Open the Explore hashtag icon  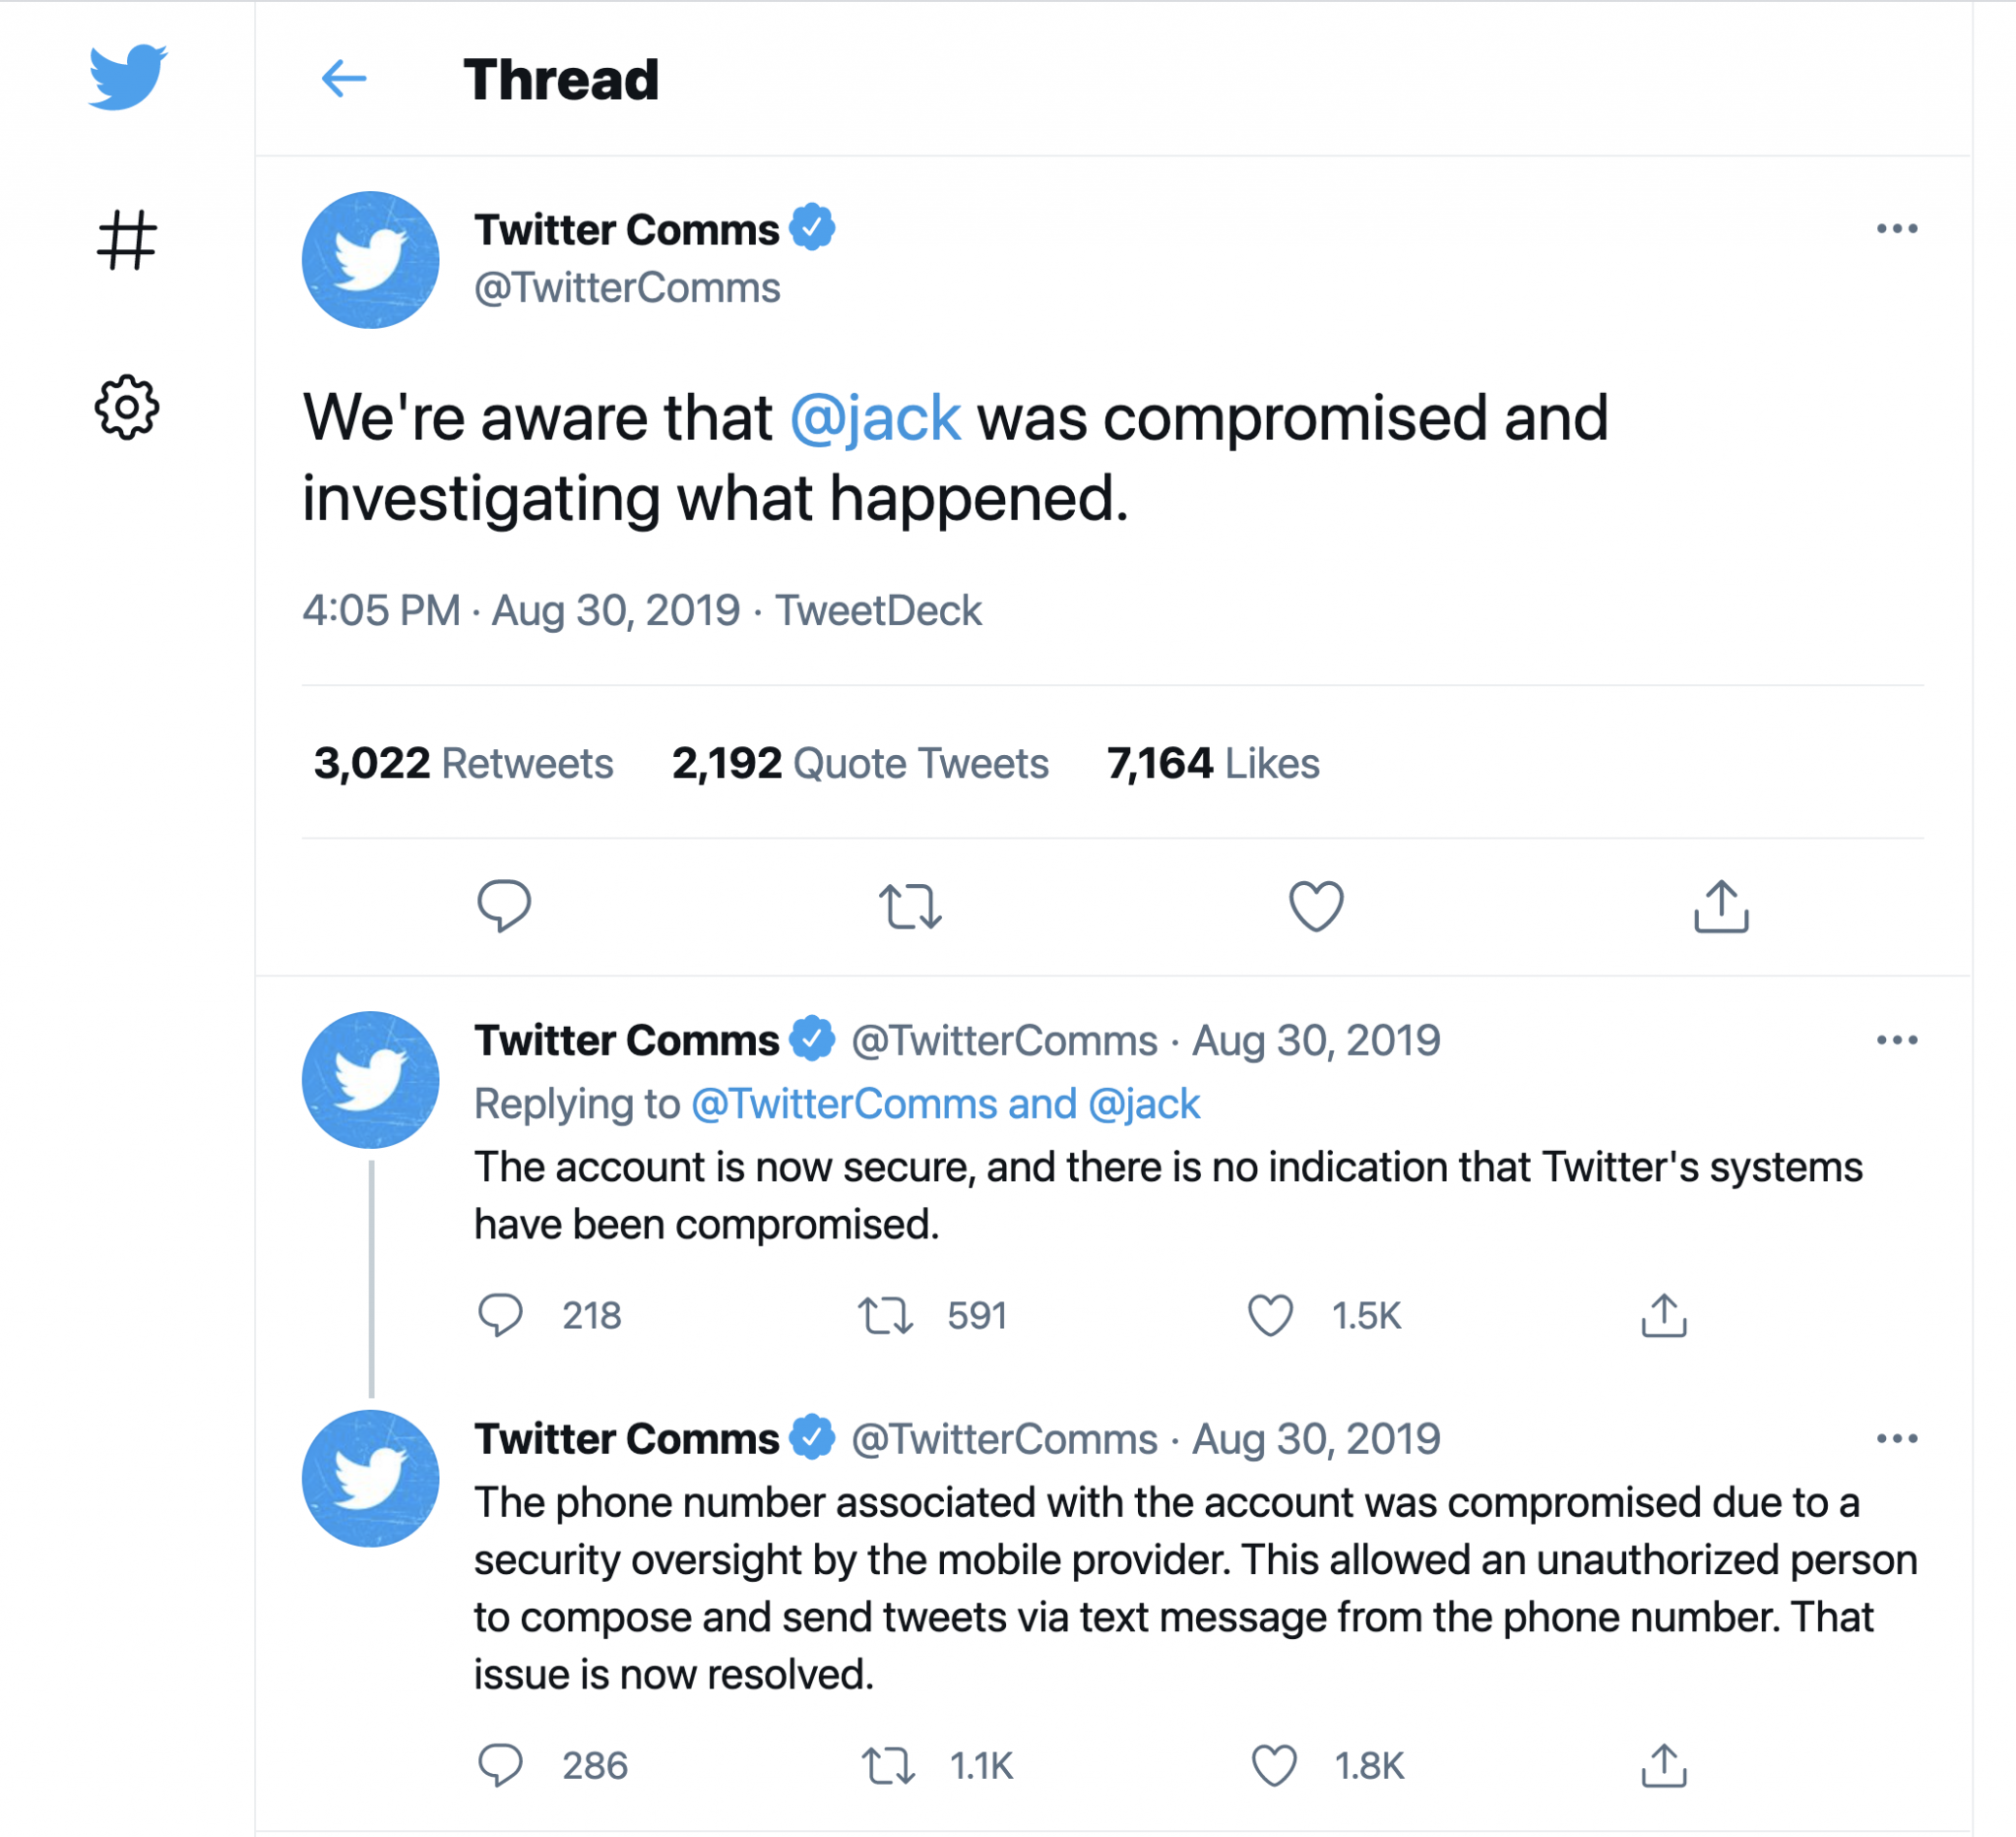(x=127, y=240)
